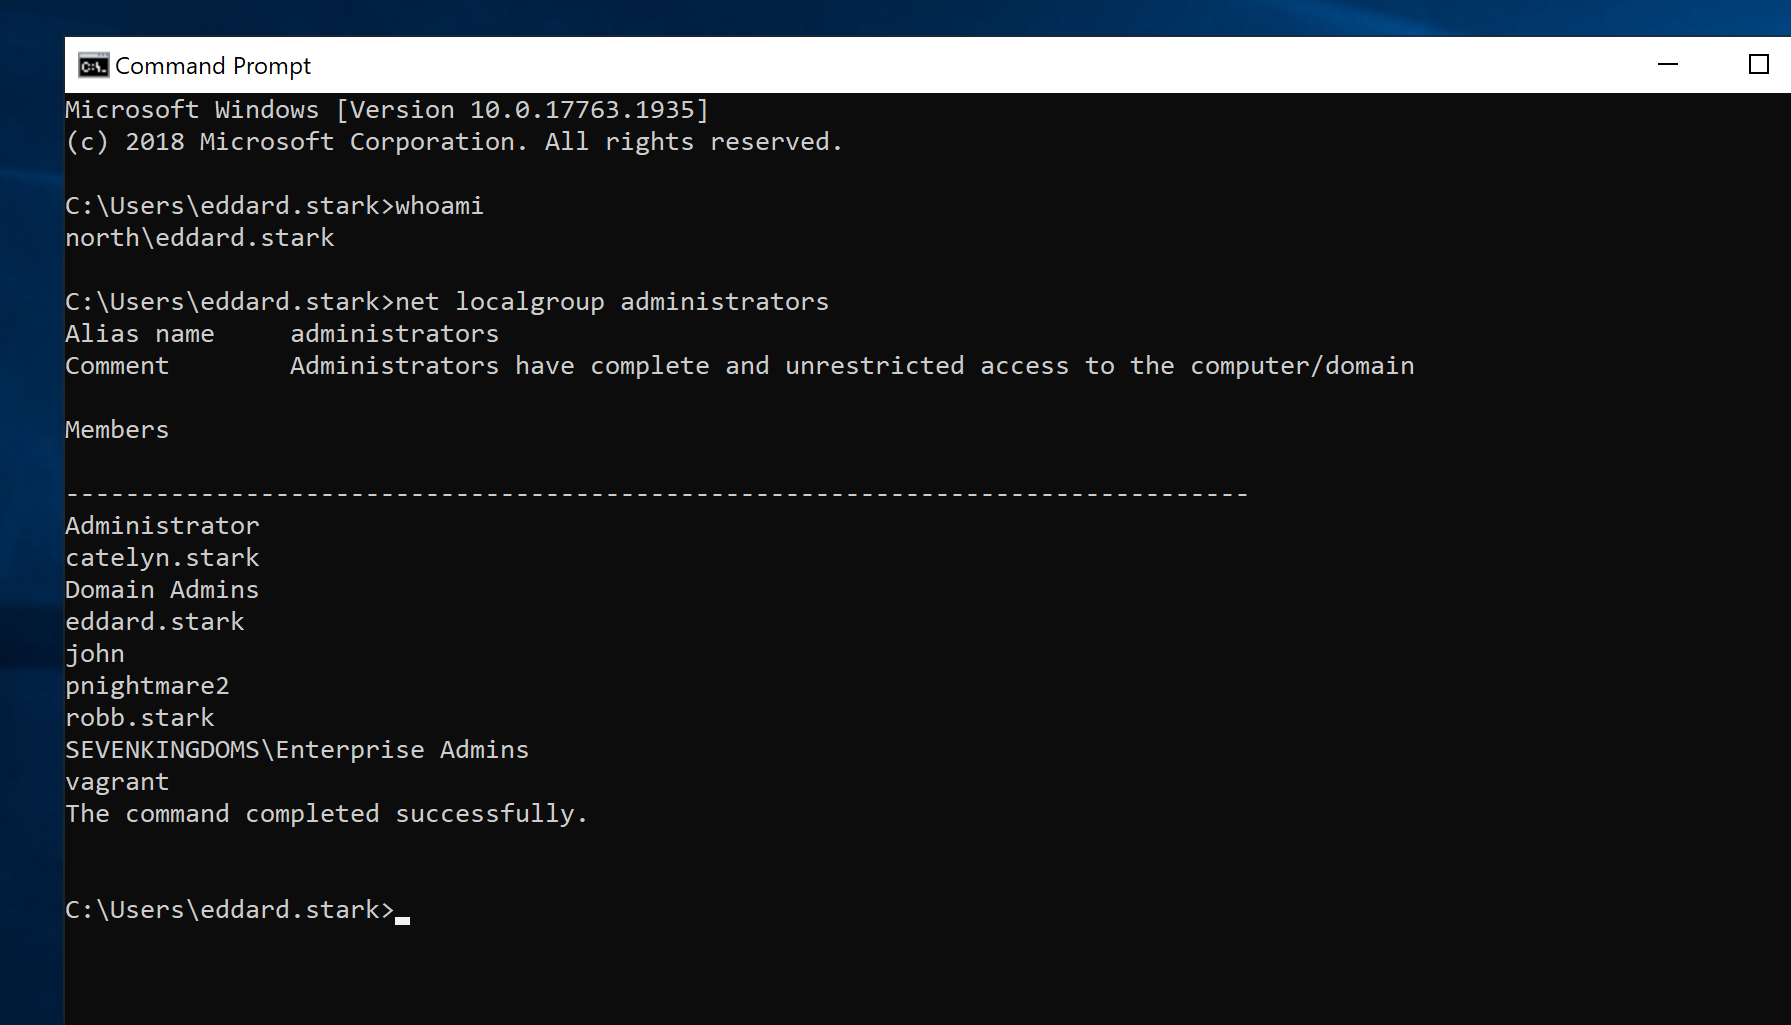Click the north\eddard.stark output line

tap(200, 238)
